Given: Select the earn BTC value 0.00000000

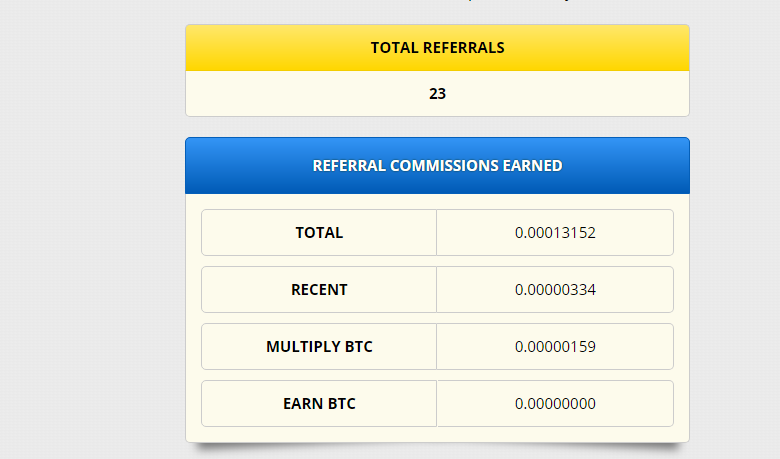Looking at the screenshot, I should pos(555,403).
